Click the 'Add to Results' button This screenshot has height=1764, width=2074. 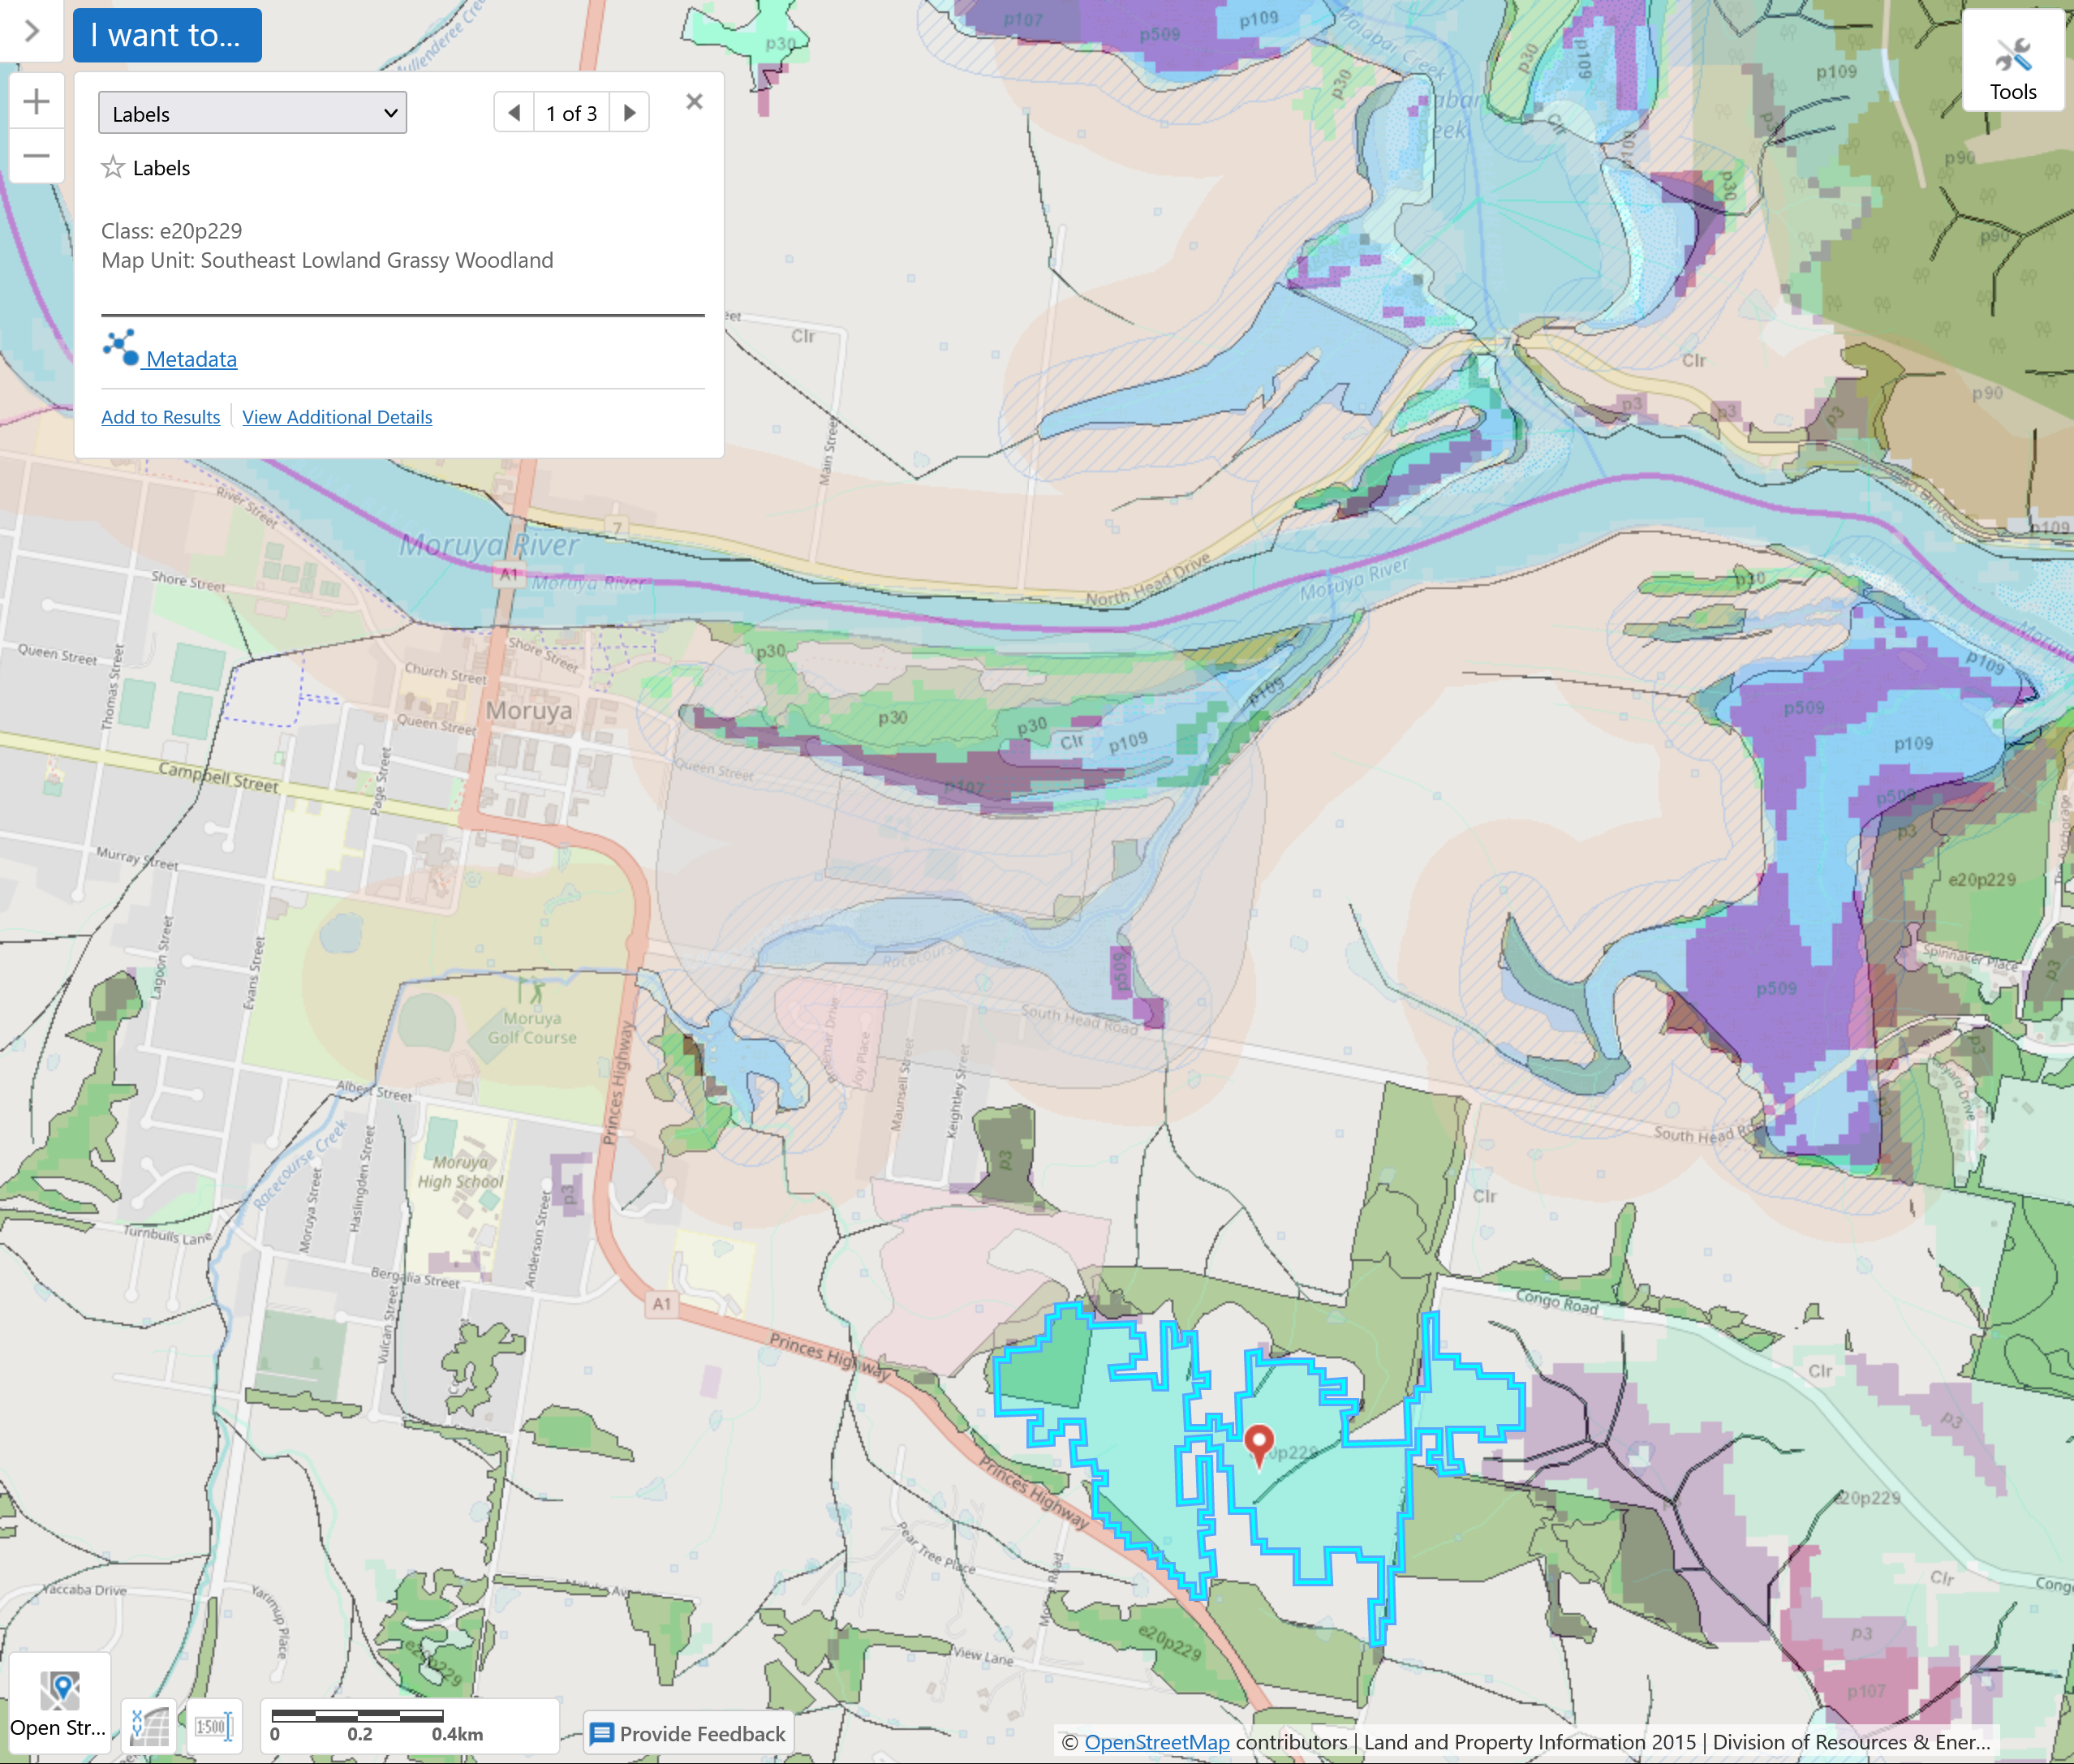[161, 416]
